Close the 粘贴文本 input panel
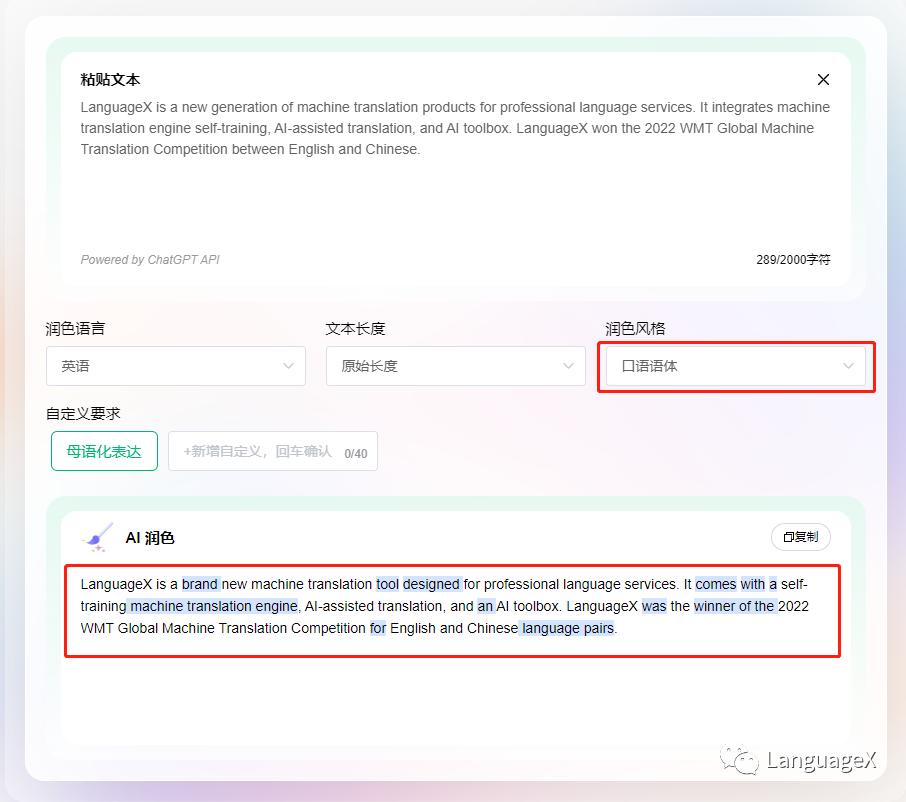 [823, 80]
